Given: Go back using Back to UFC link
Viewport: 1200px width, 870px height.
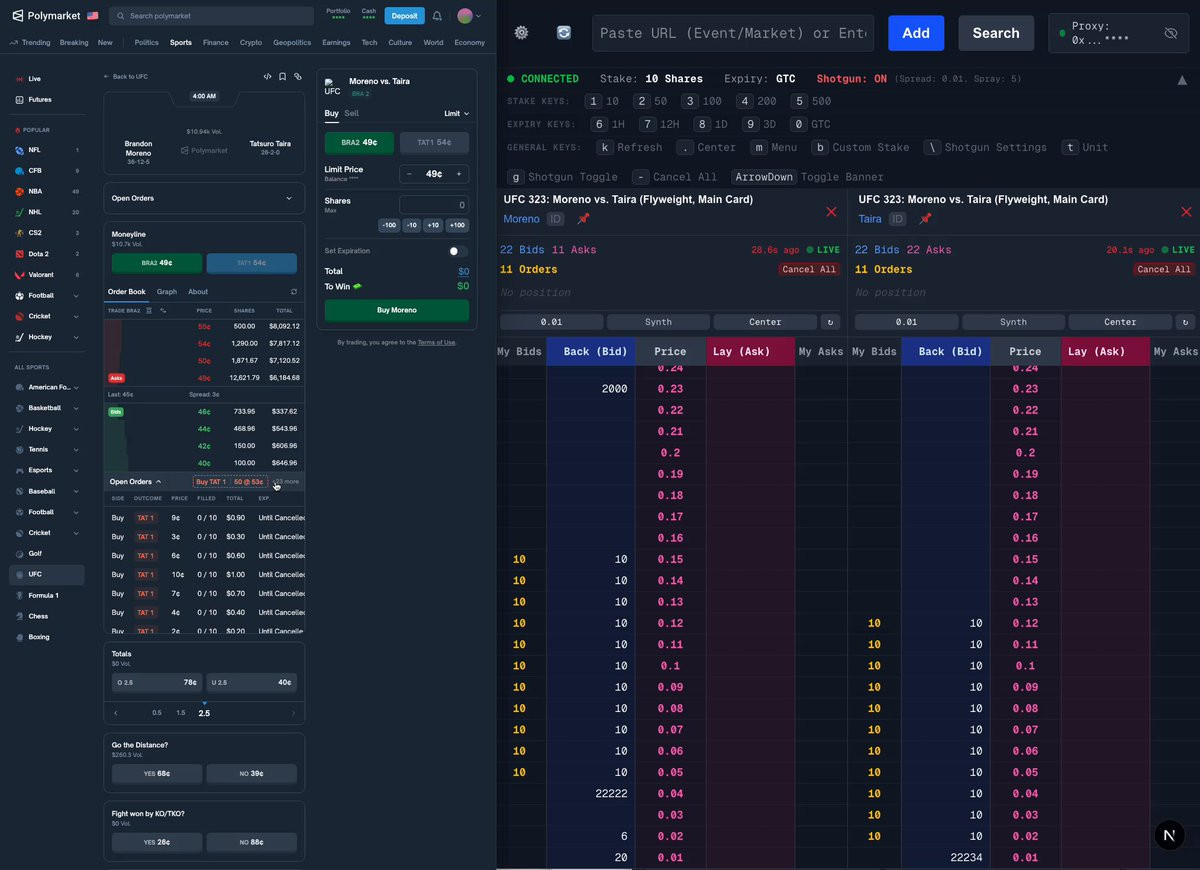Looking at the screenshot, I should pos(126,76).
